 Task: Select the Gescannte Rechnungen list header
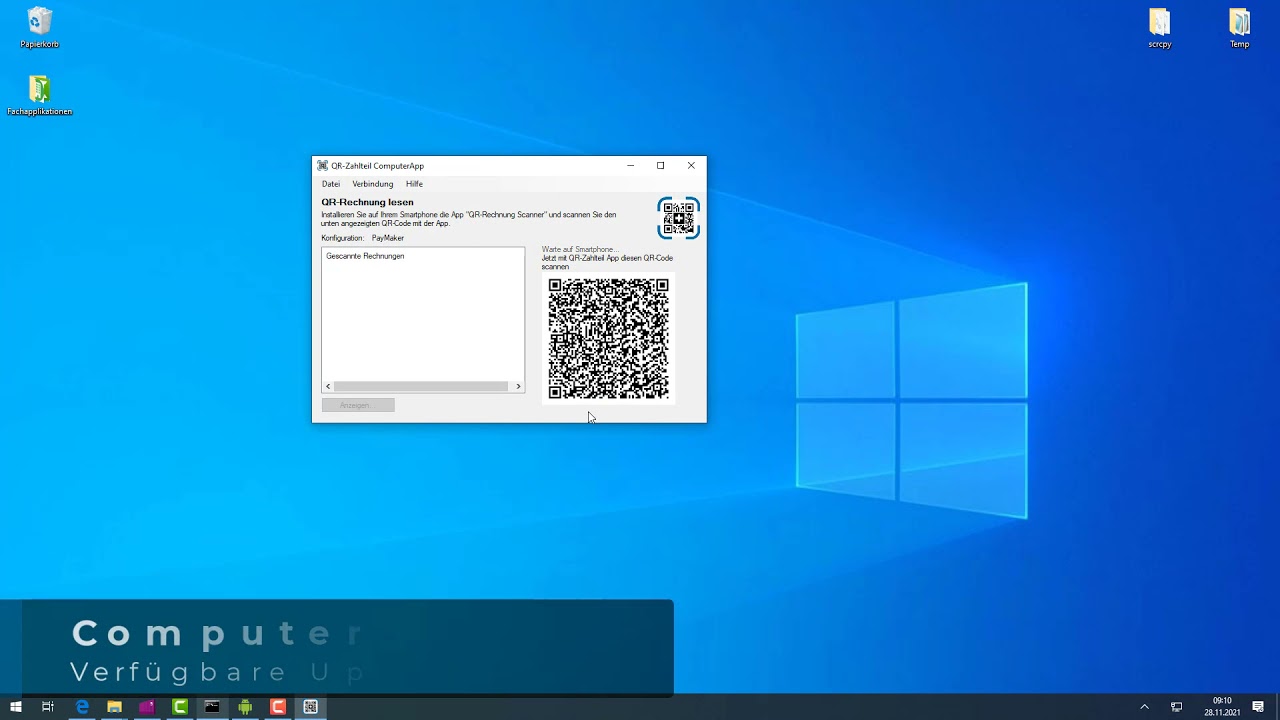click(x=365, y=256)
